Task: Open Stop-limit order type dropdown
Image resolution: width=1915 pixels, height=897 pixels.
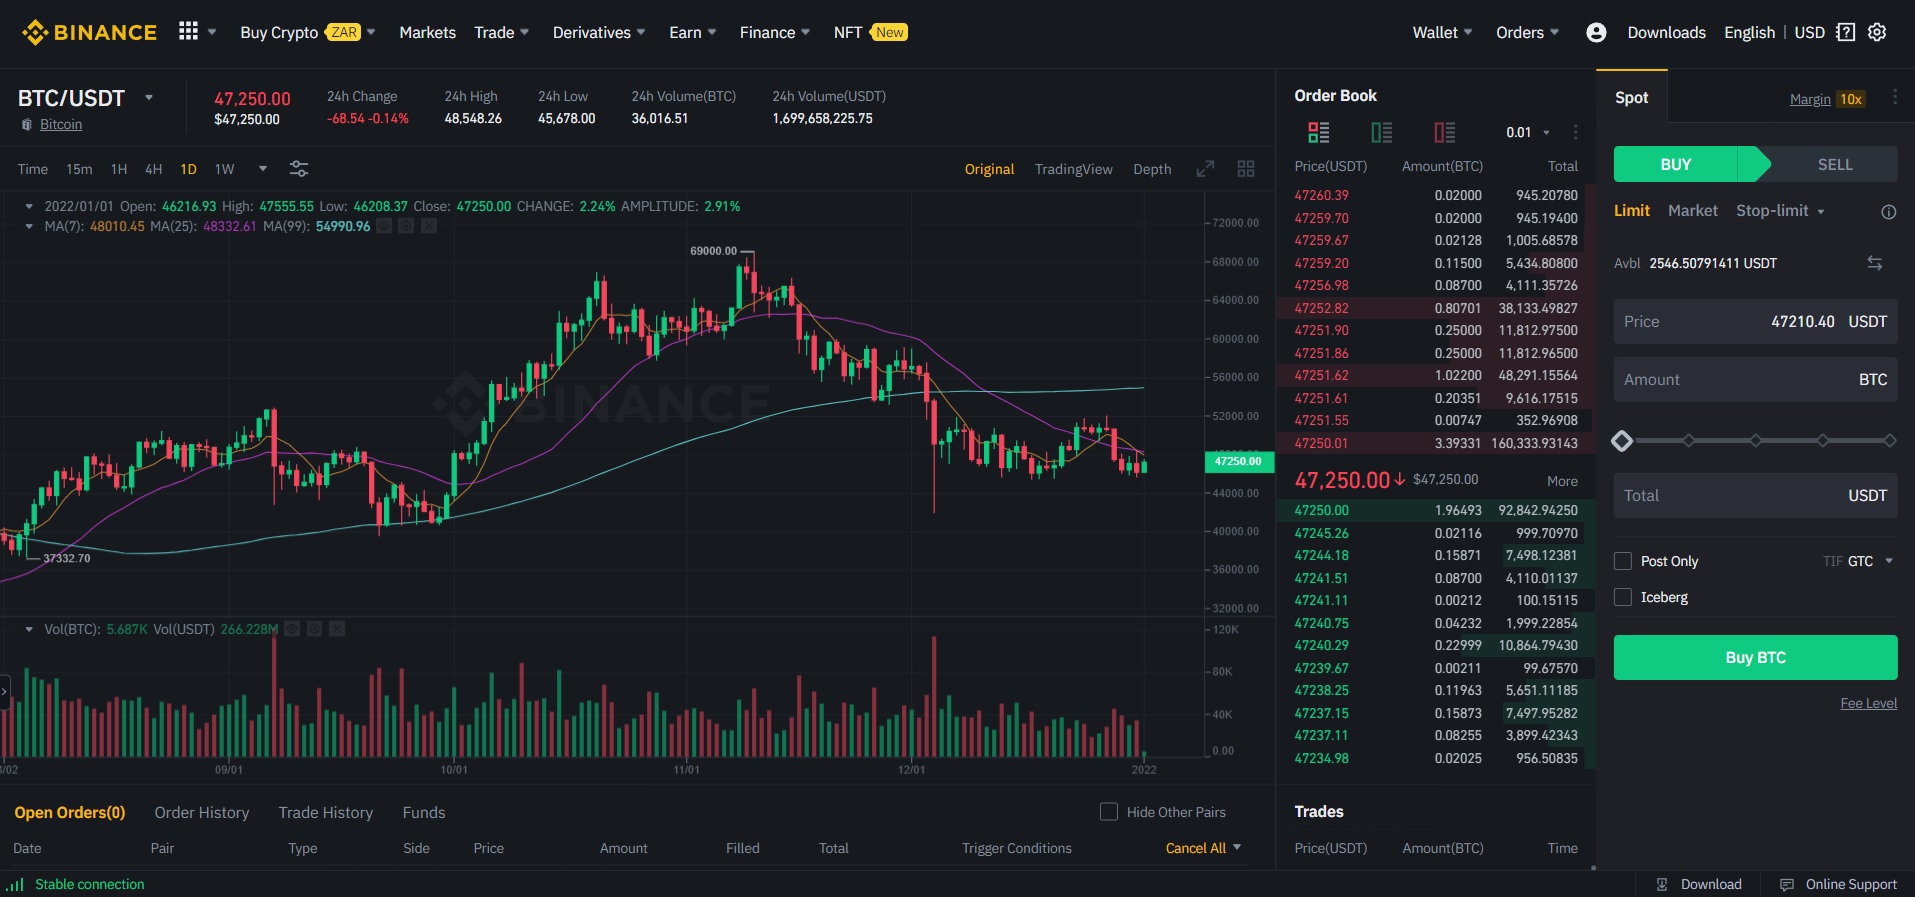Action: pyautogui.click(x=1780, y=211)
